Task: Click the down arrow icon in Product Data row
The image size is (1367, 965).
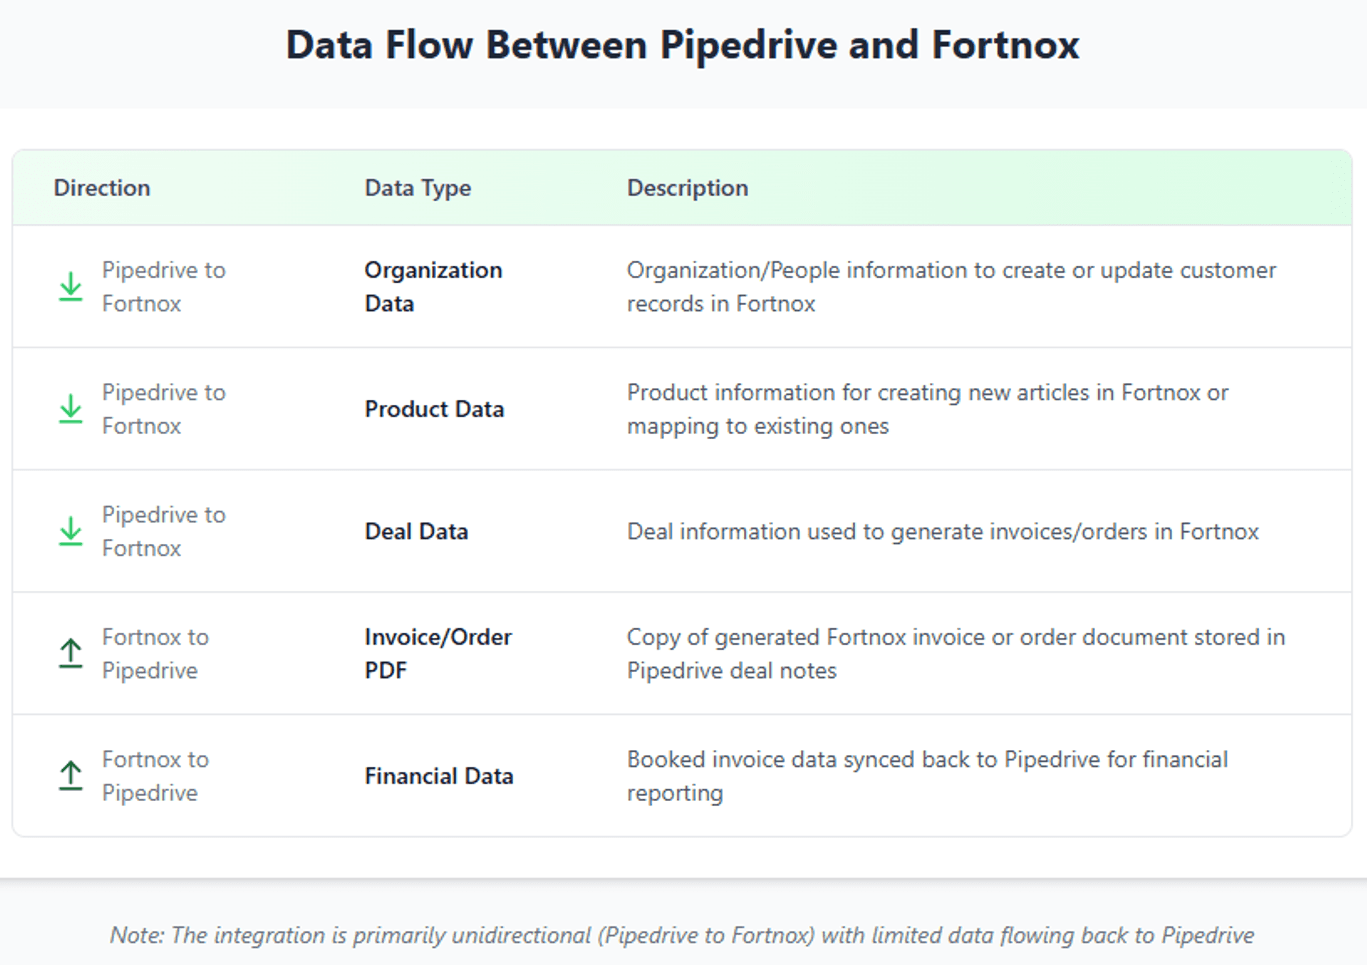Action: click(x=70, y=409)
